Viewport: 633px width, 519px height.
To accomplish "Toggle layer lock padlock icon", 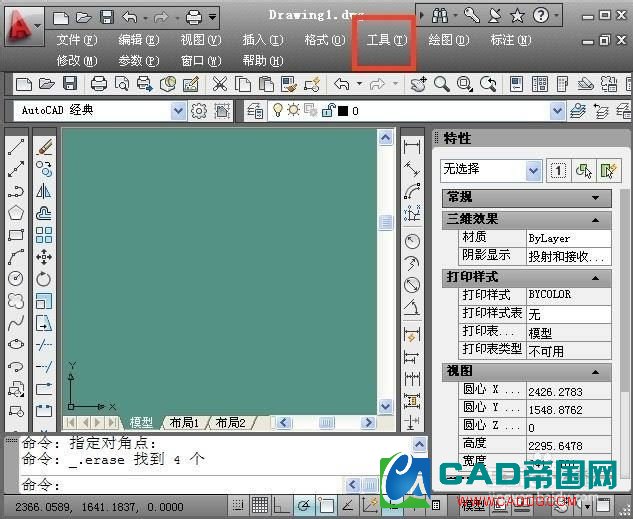I will click(x=328, y=110).
